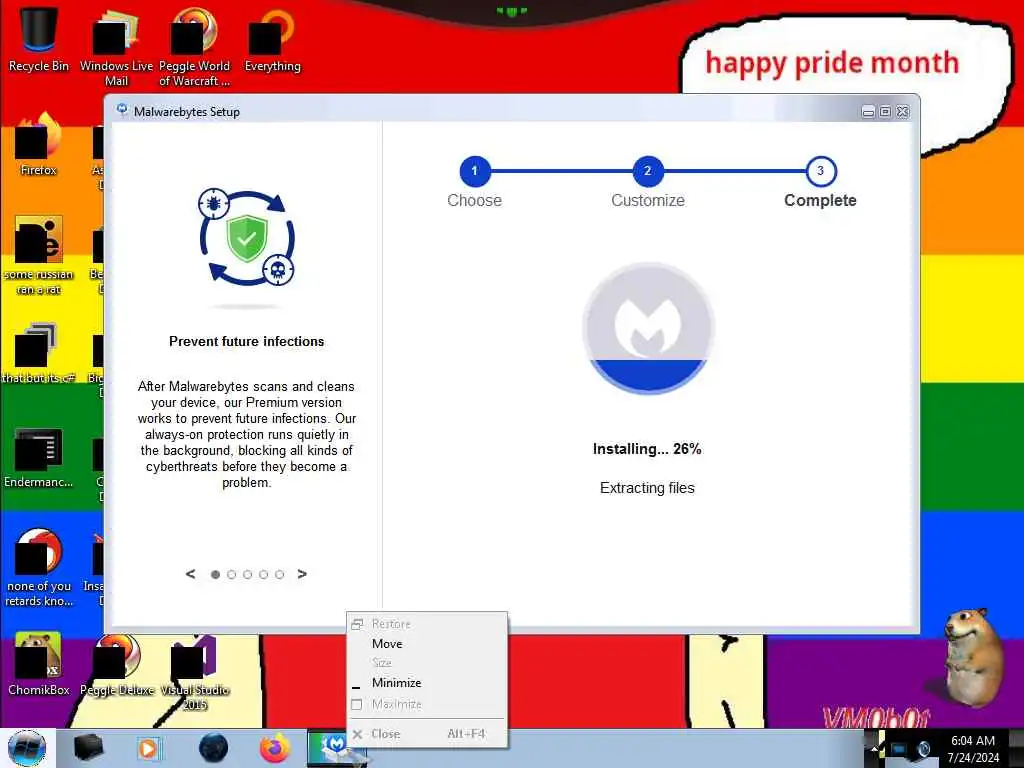Open the Endermanc... desktop icon
This screenshot has height=768, width=1024.
(39, 458)
